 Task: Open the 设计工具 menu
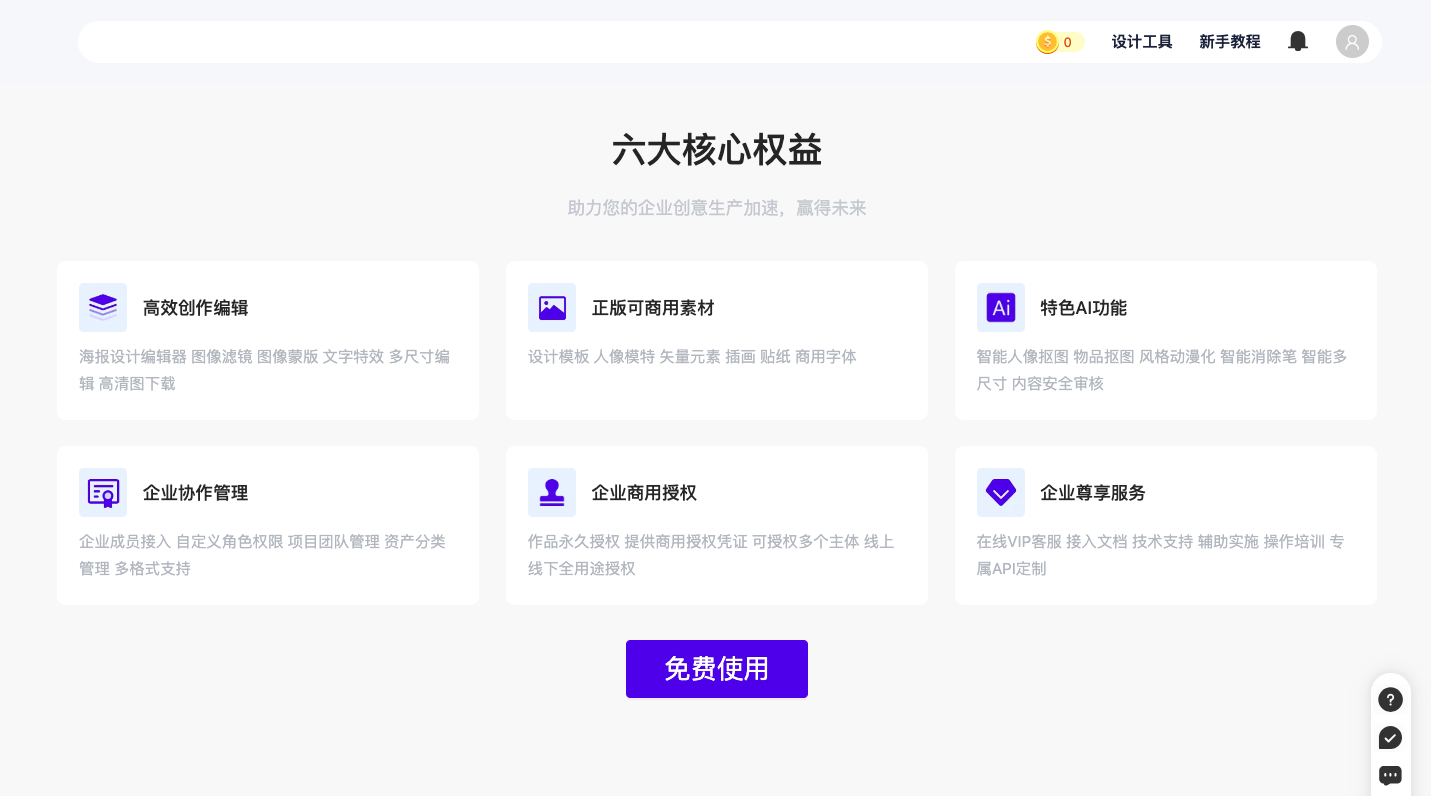click(1142, 42)
